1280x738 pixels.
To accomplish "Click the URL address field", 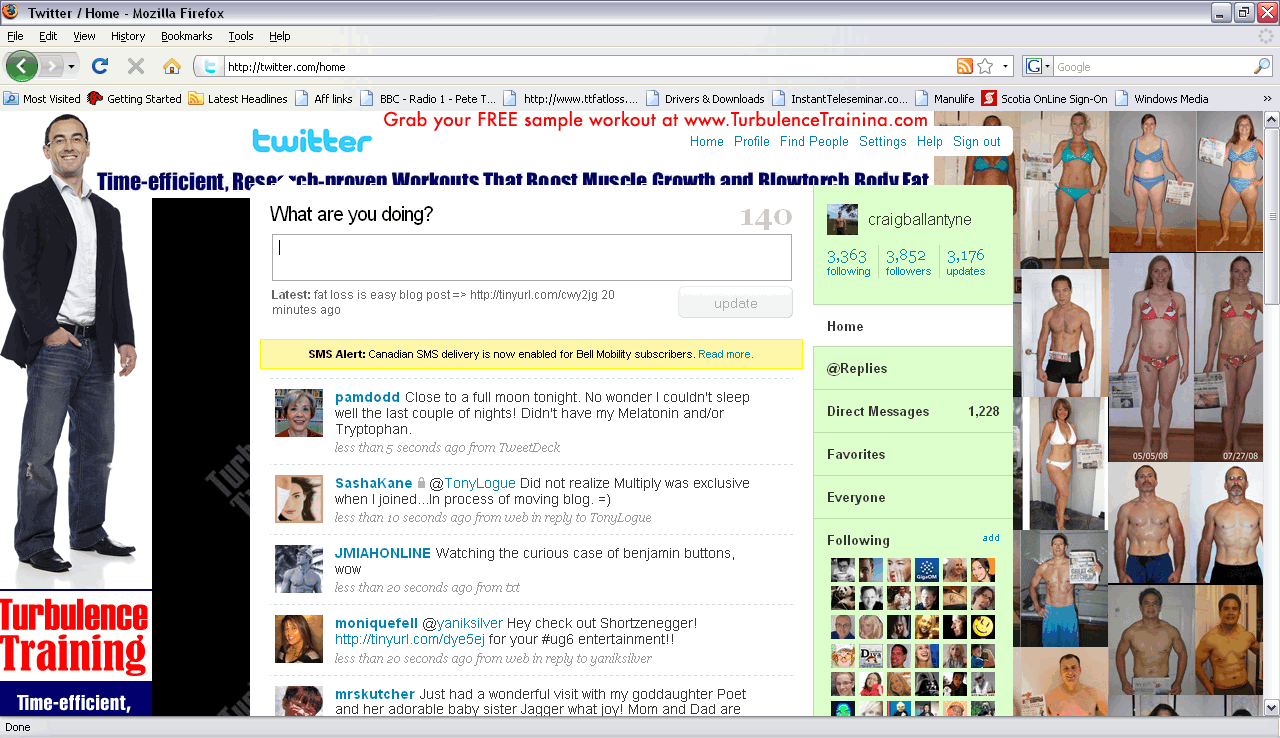I will [x=588, y=67].
